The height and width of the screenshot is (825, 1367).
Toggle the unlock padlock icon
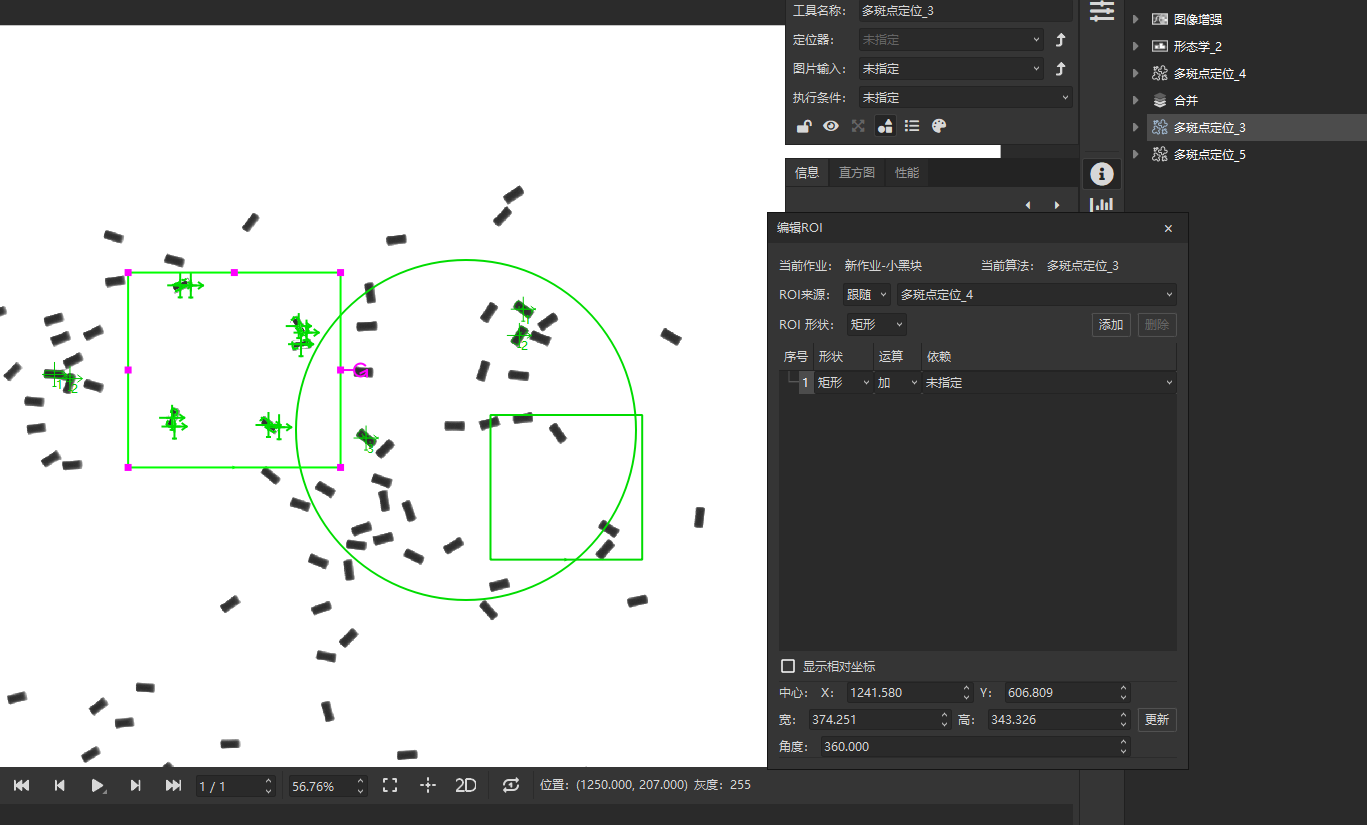(x=803, y=126)
